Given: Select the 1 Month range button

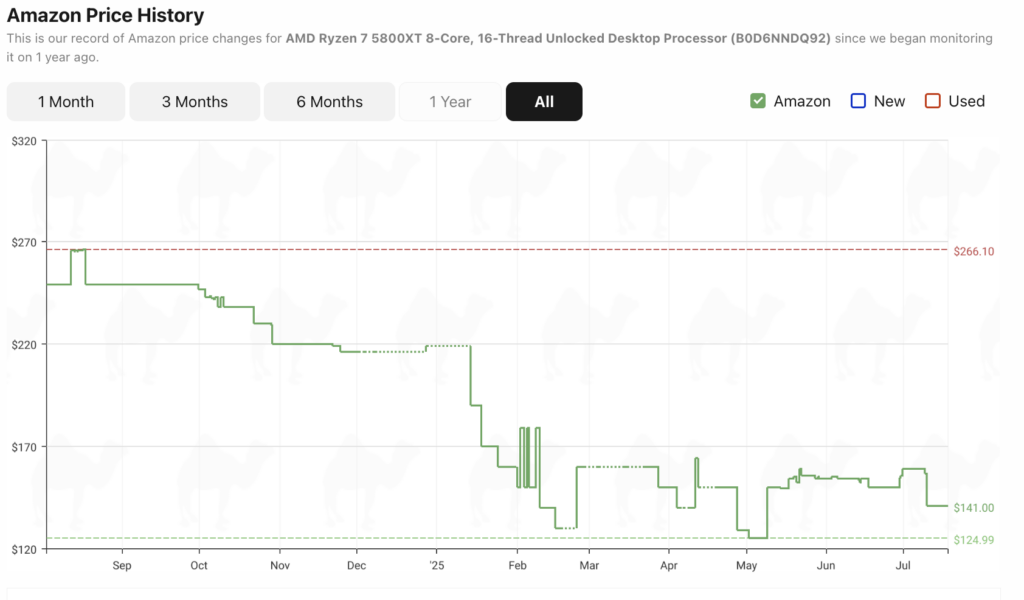Looking at the screenshot, I should coord(66,102).
